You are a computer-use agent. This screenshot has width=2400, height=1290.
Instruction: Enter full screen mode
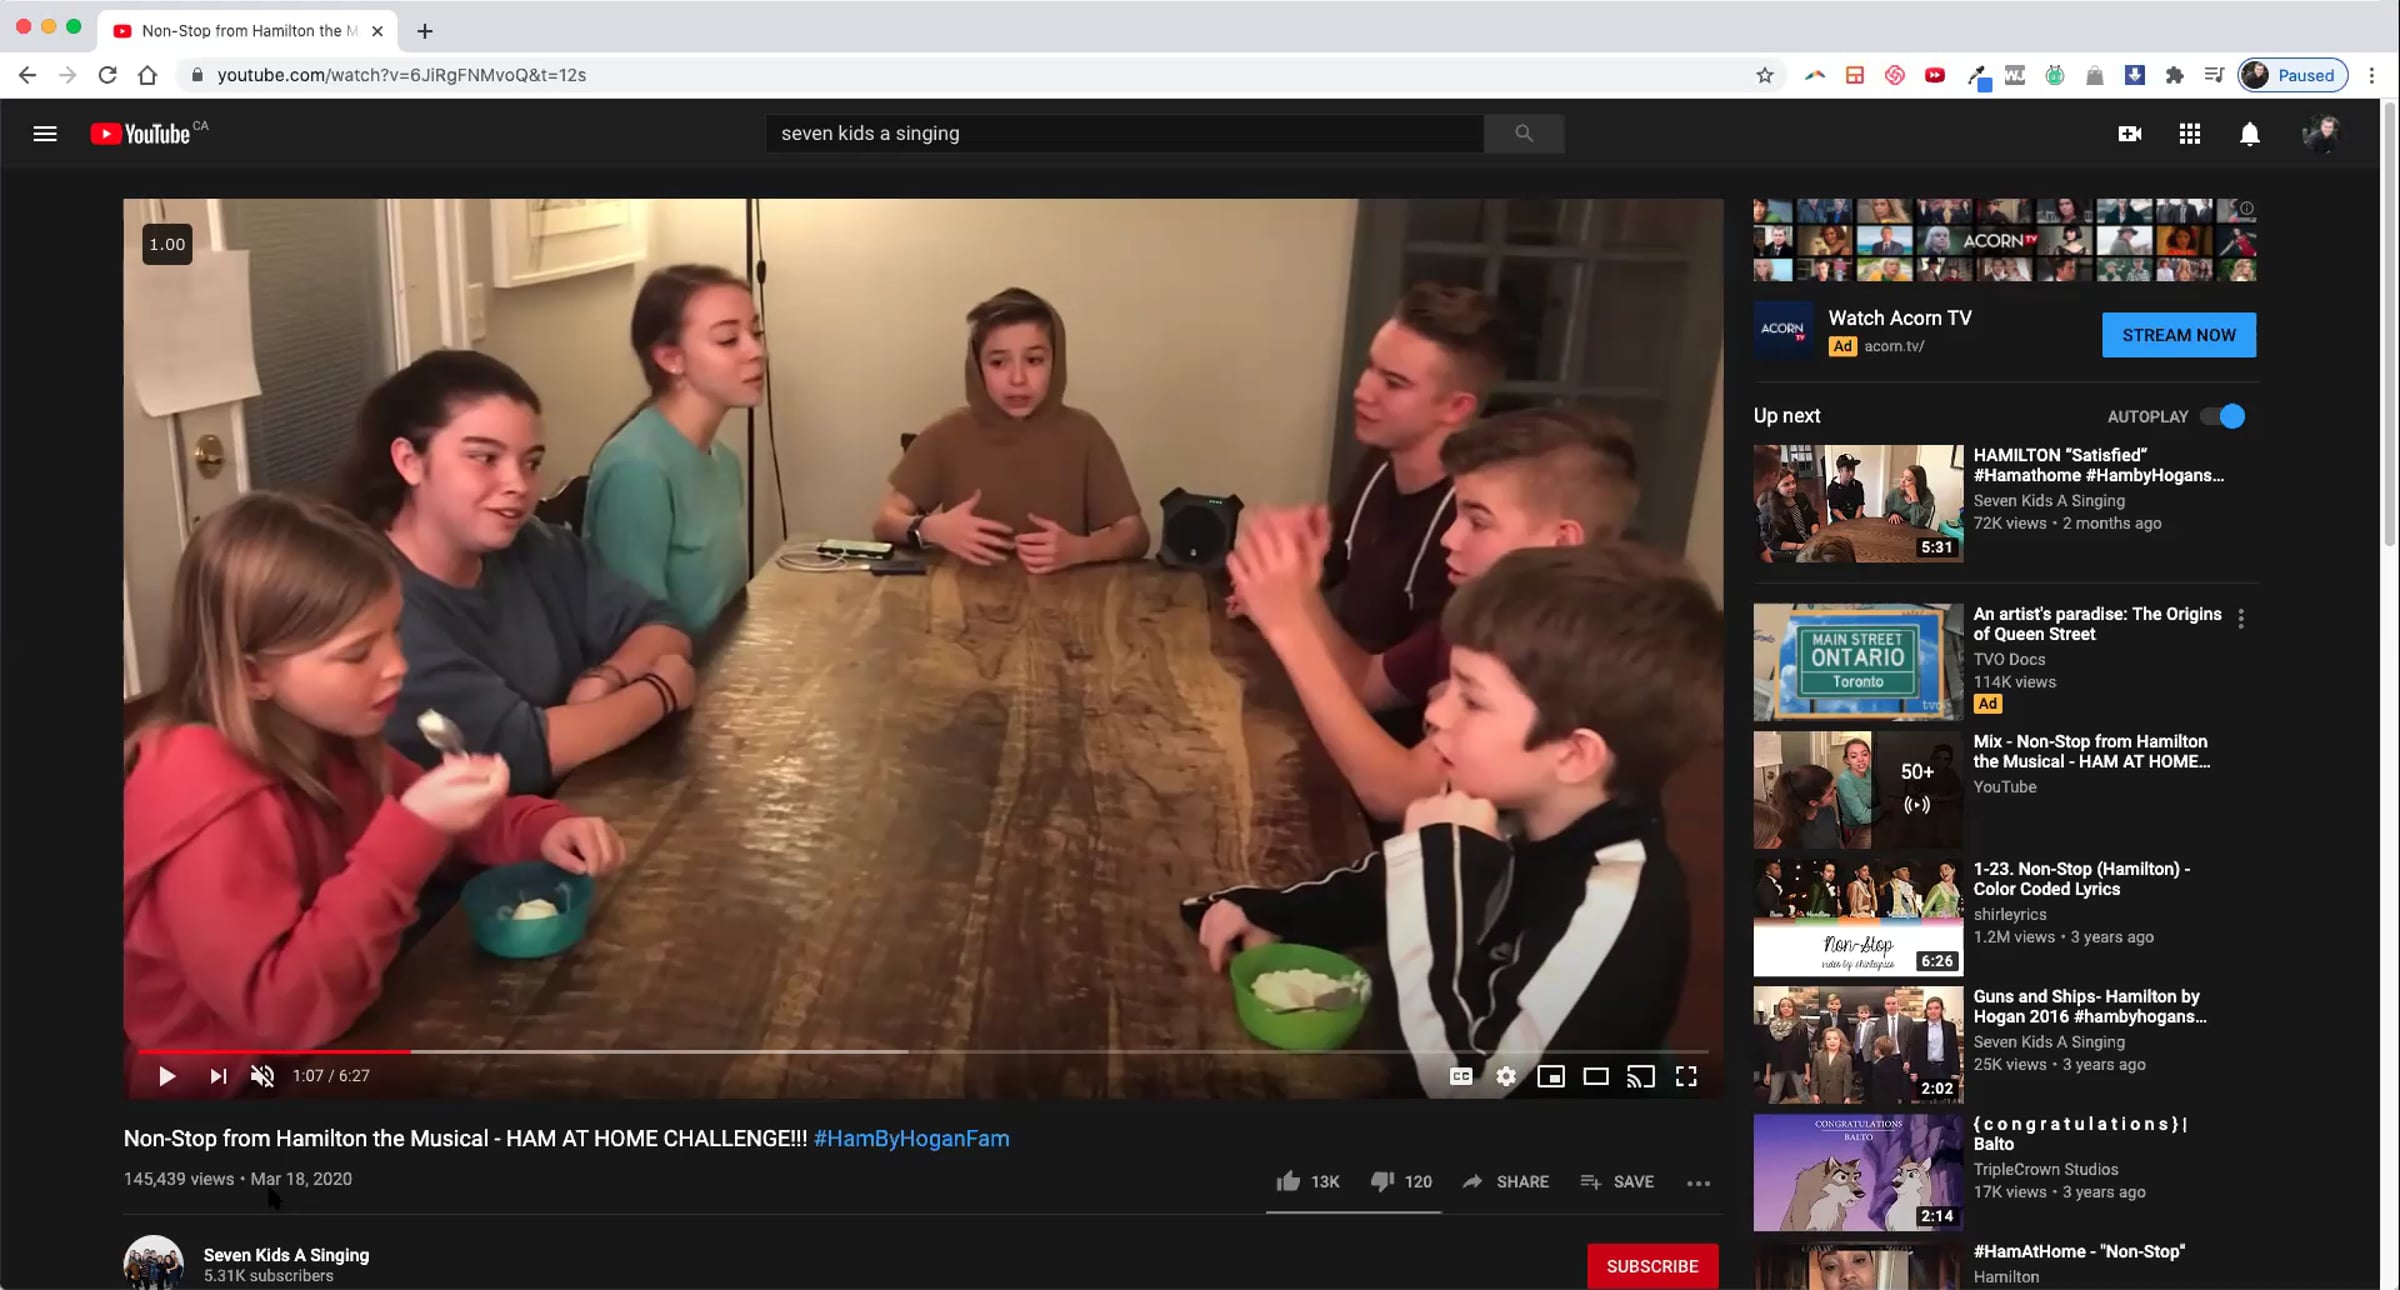(1686, 1076)
